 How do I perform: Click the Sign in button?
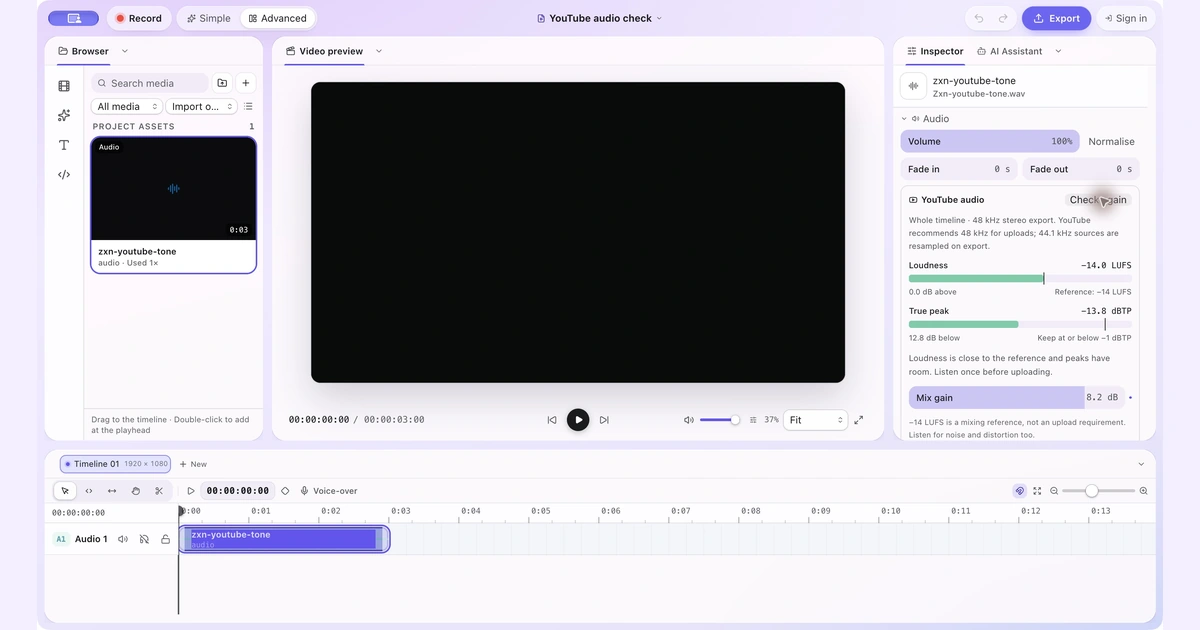1126,18
